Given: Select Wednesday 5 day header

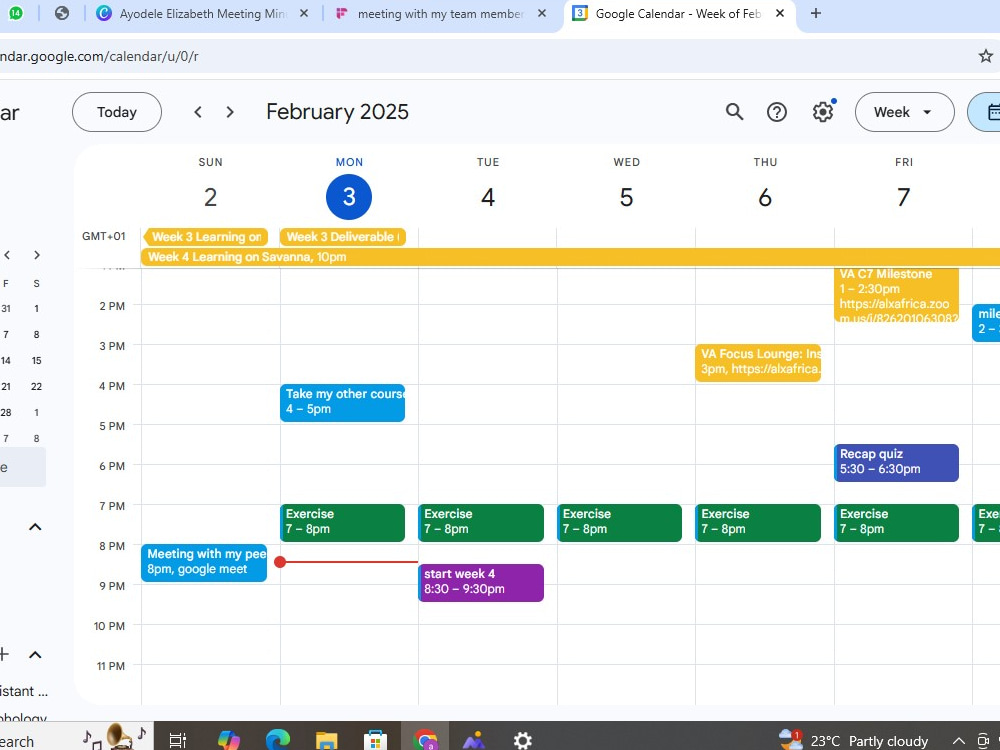Looking at the screenshot, I should 626,197.
